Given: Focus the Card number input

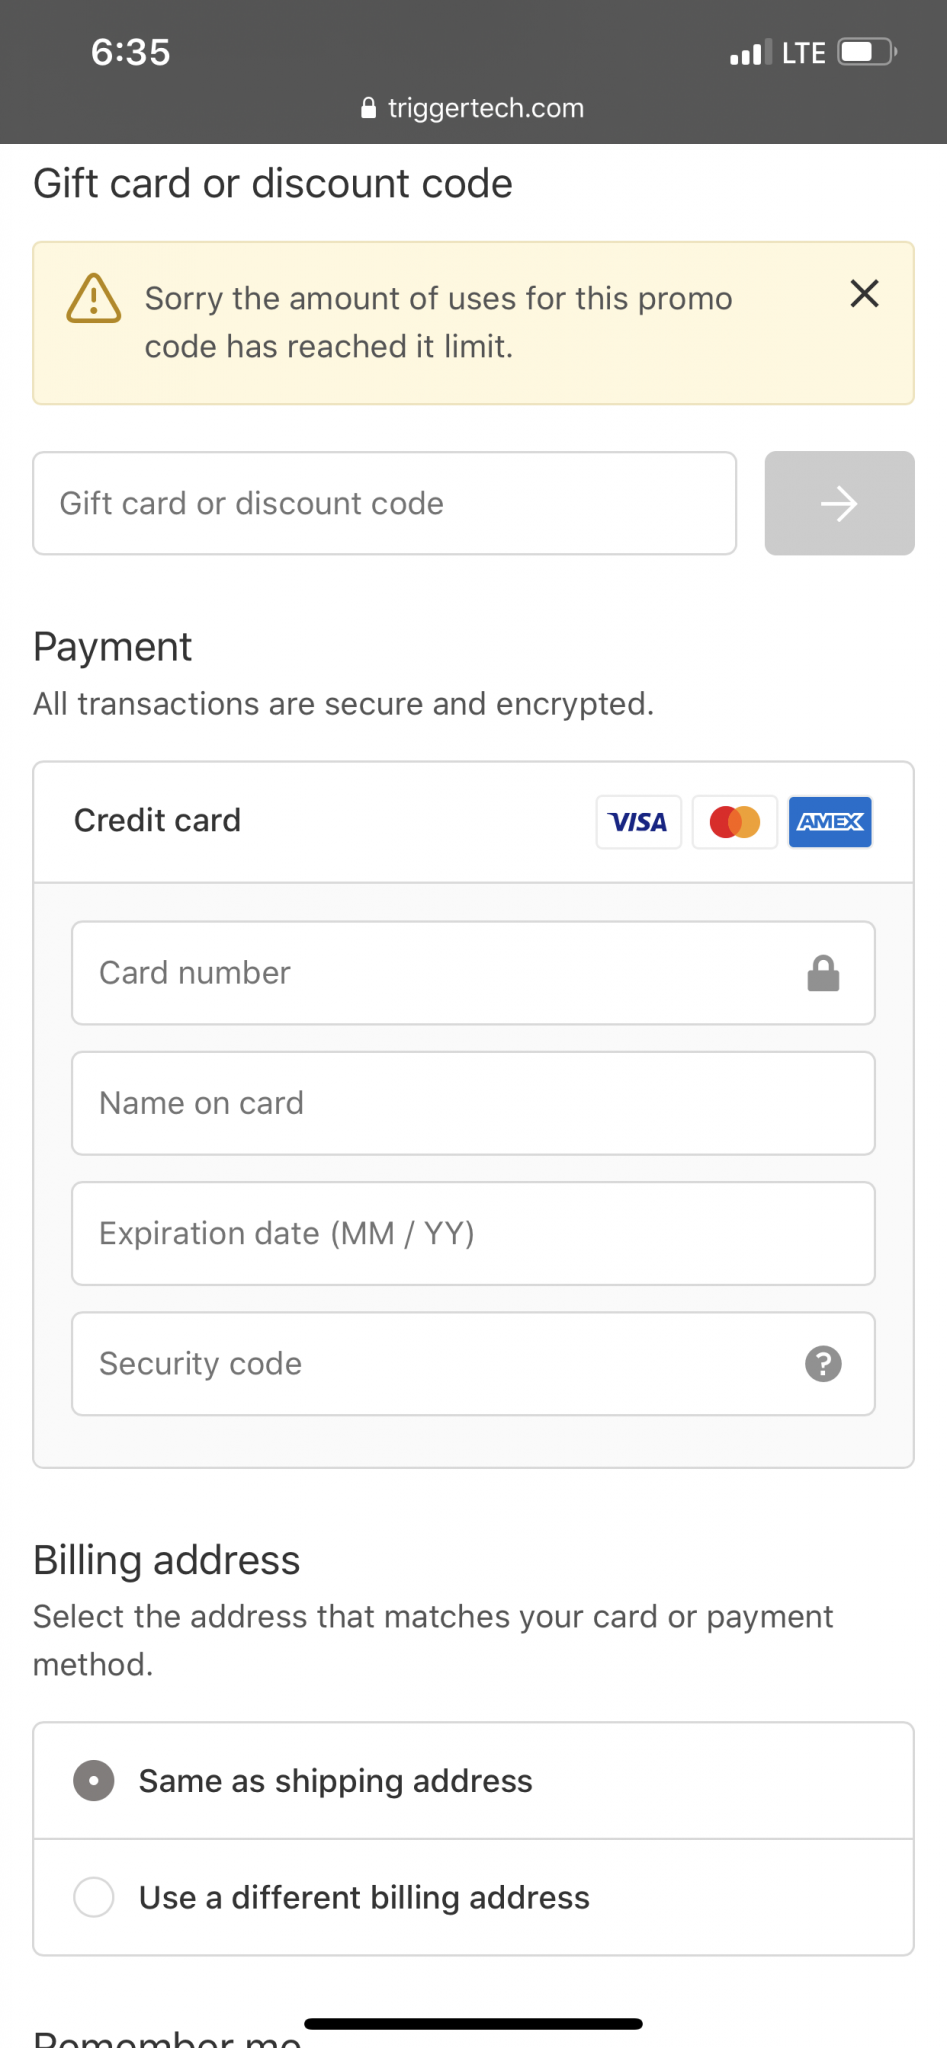Looking at the screenshot, I should (x=474, y=973).
